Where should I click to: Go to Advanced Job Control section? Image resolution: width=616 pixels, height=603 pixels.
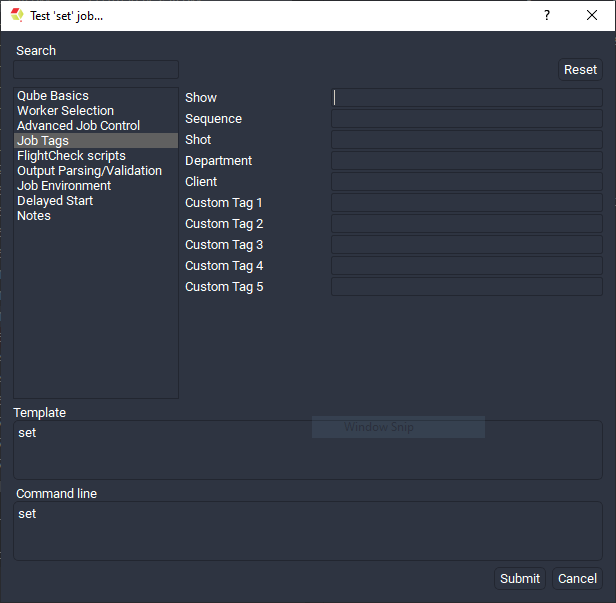(78, 126)
